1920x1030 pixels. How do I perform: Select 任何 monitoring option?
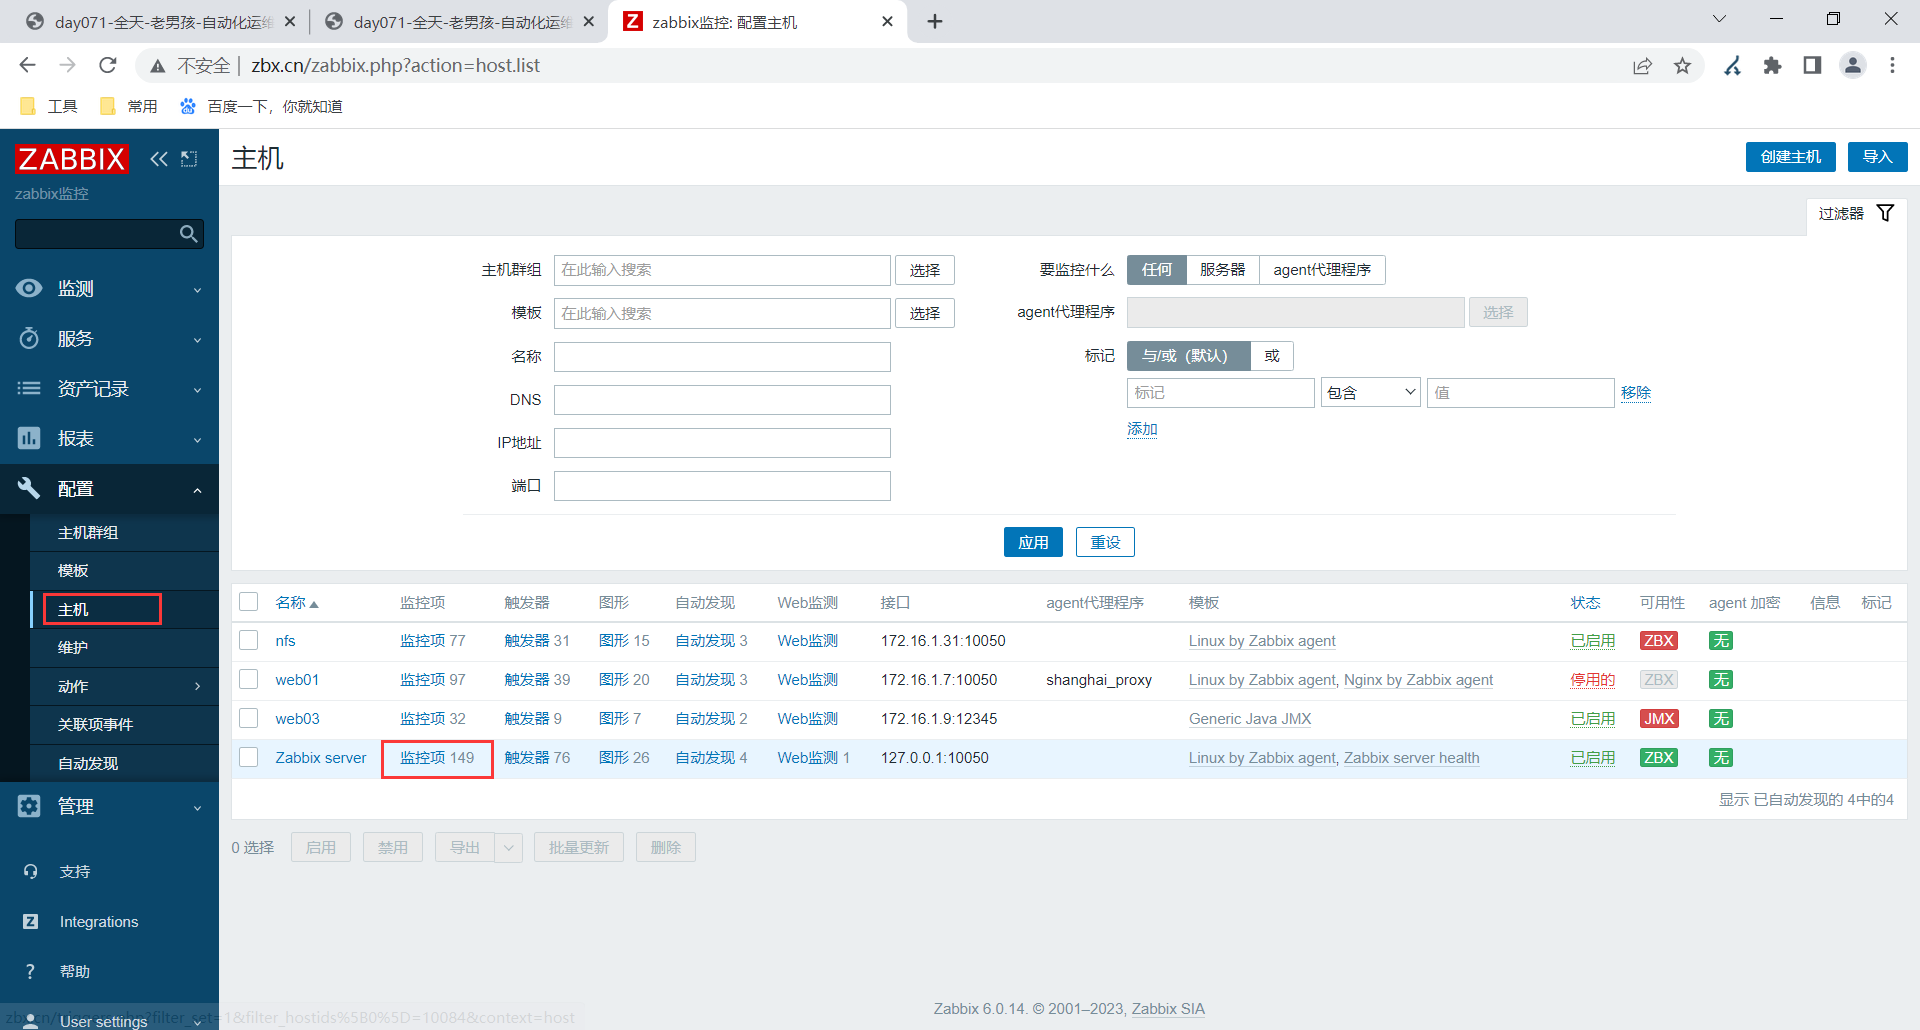pos(1157,270)
